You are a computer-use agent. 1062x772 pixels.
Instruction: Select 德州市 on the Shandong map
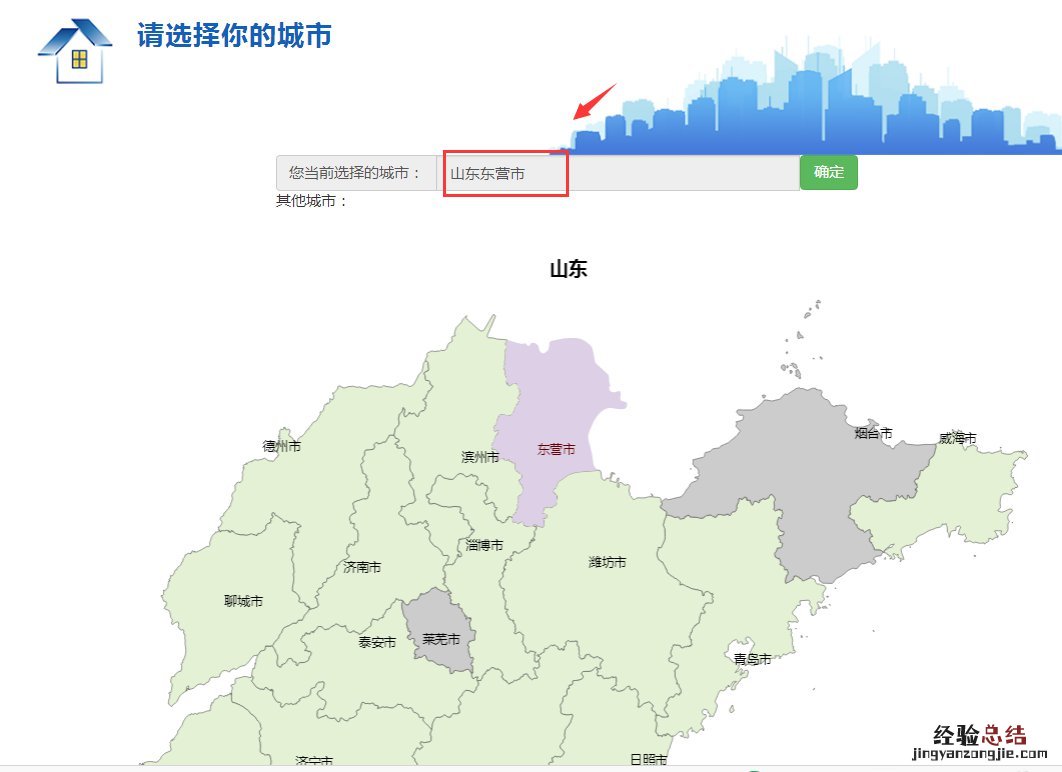point(282,446)
